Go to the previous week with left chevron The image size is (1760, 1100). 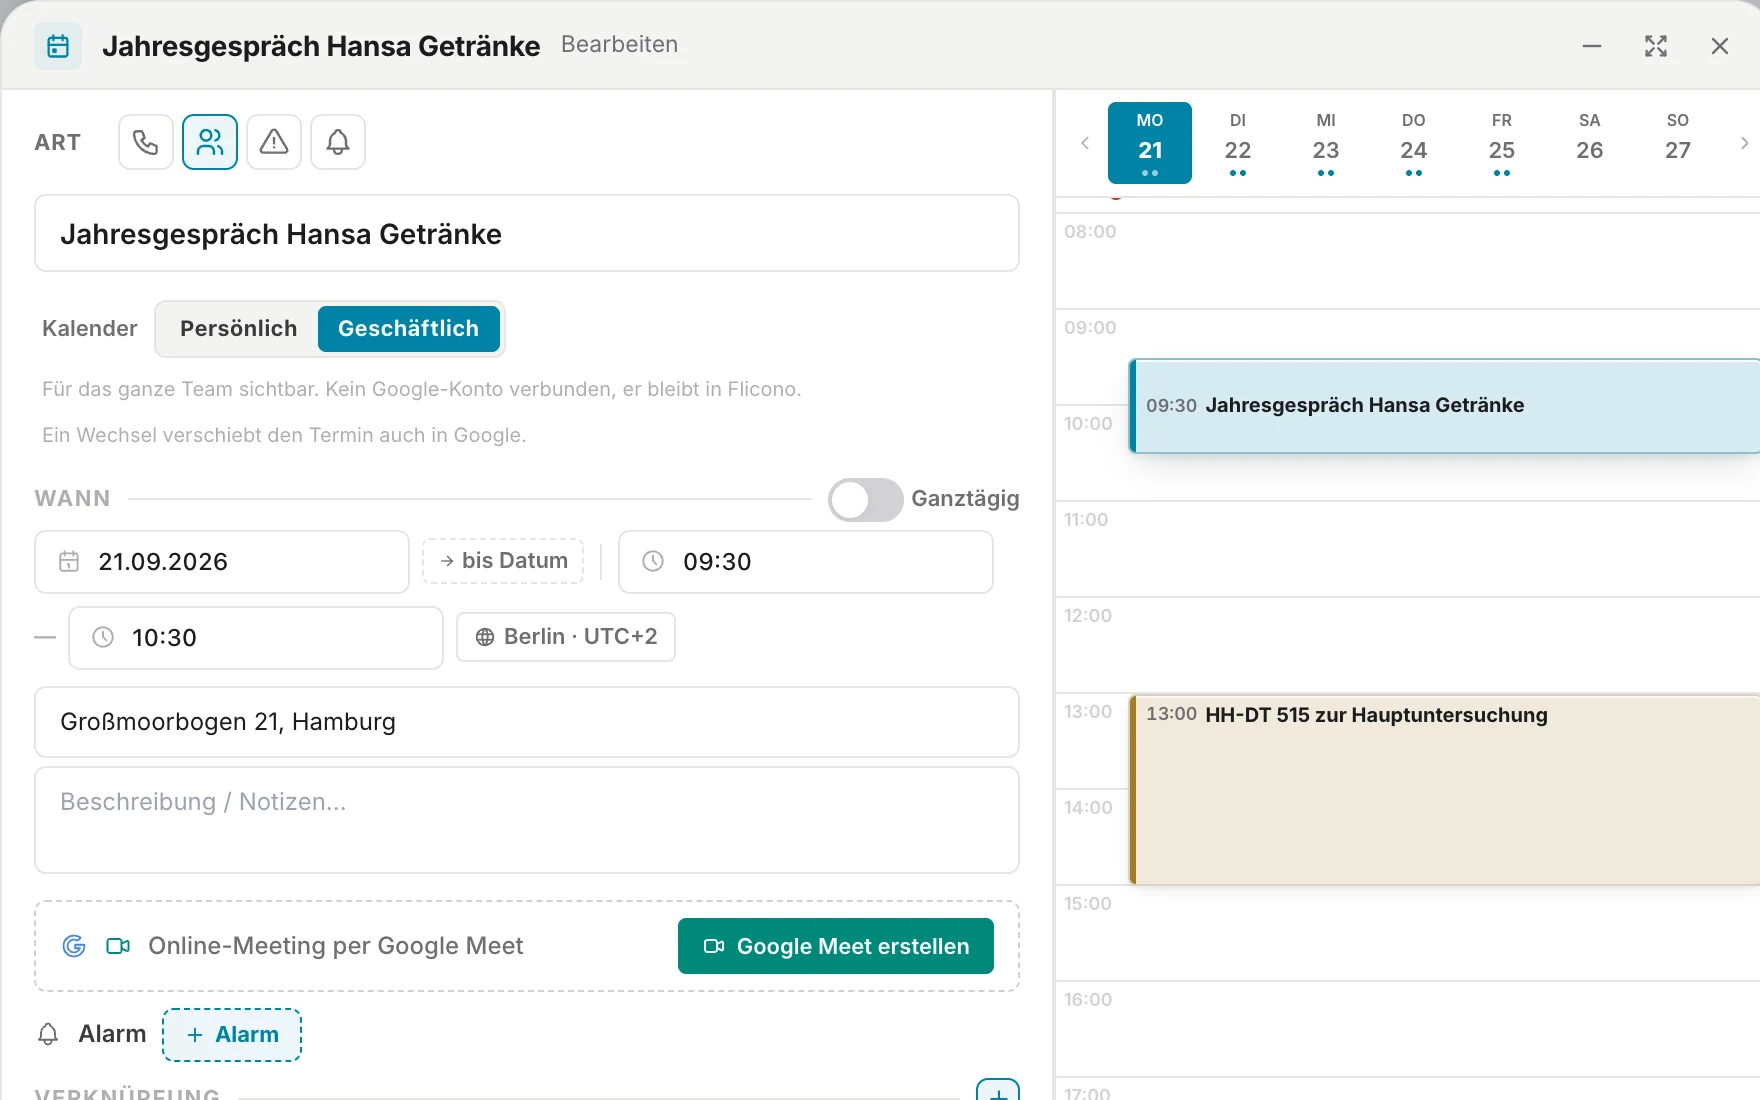coord(1085,143)
